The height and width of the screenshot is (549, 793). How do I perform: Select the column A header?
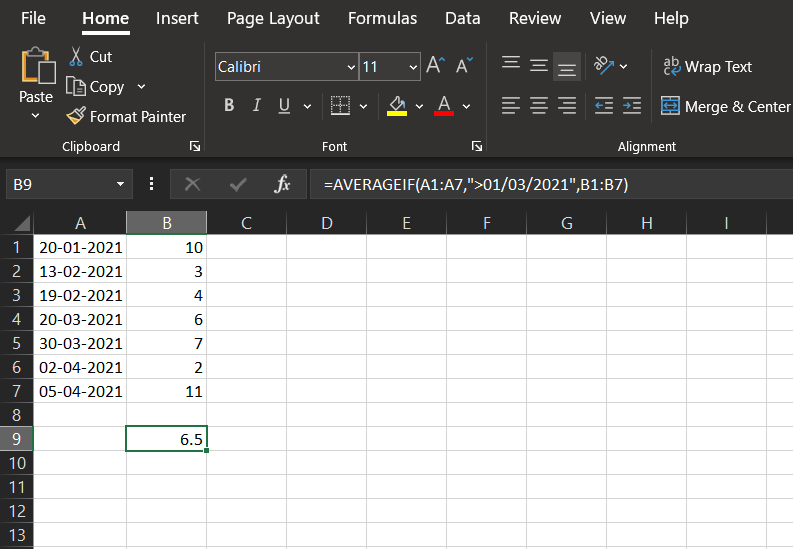point(80,223)
